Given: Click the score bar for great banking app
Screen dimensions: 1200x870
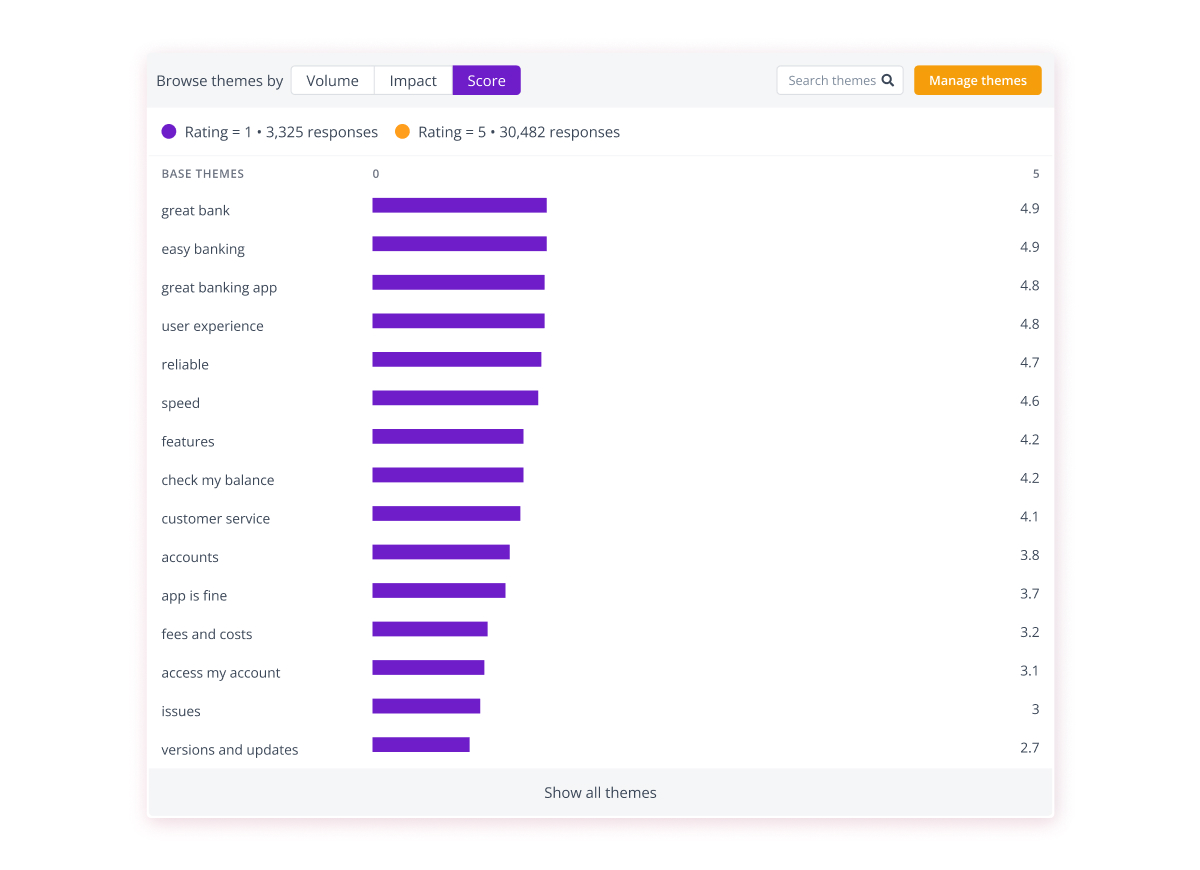Looking at the screenshot, I should coord(458,282).
